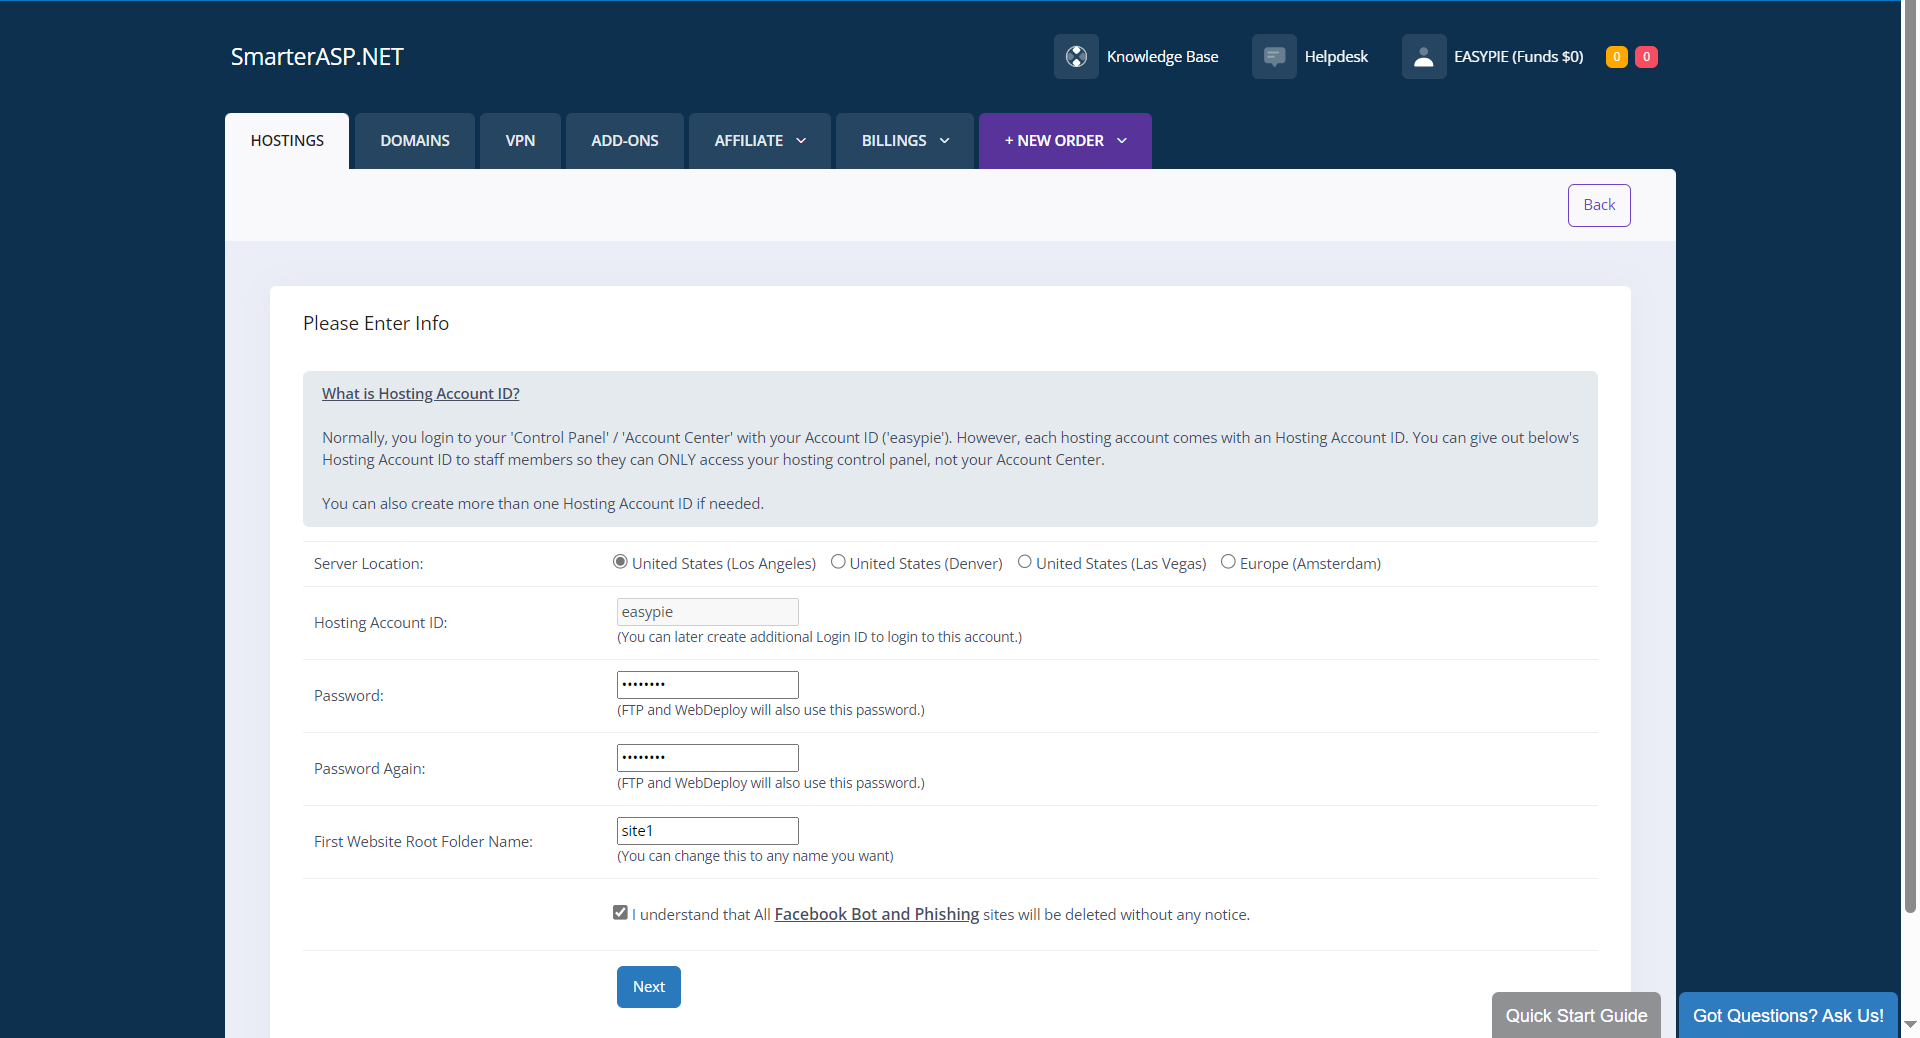Image resolution: width=1920 pixels, height=1038 pixels.
Task: Open the EASYPIE account profile icon
Action: click(x=1423, y=57)
